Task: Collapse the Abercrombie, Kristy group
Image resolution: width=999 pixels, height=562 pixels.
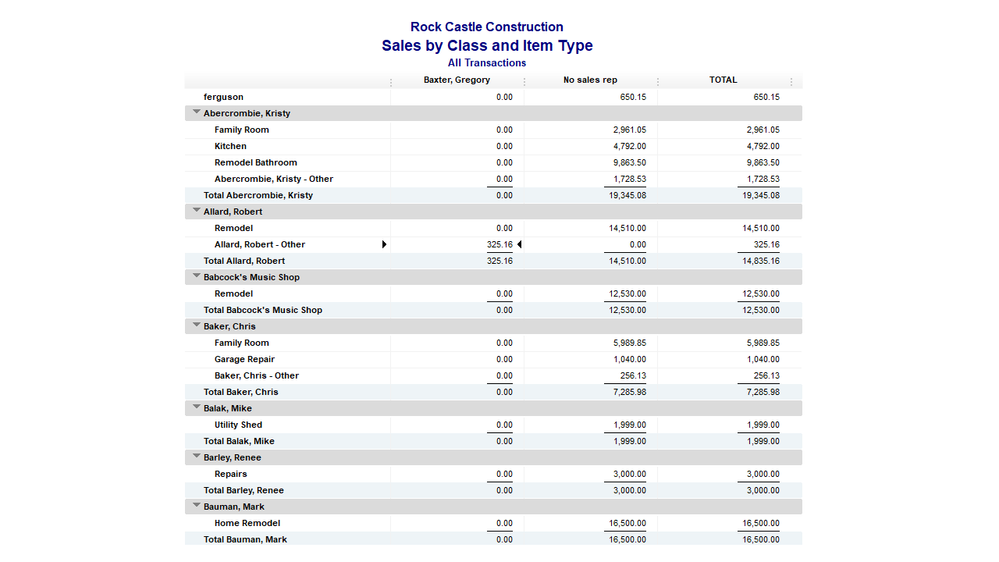Action: pyautogui.click(x=196, y=113)
